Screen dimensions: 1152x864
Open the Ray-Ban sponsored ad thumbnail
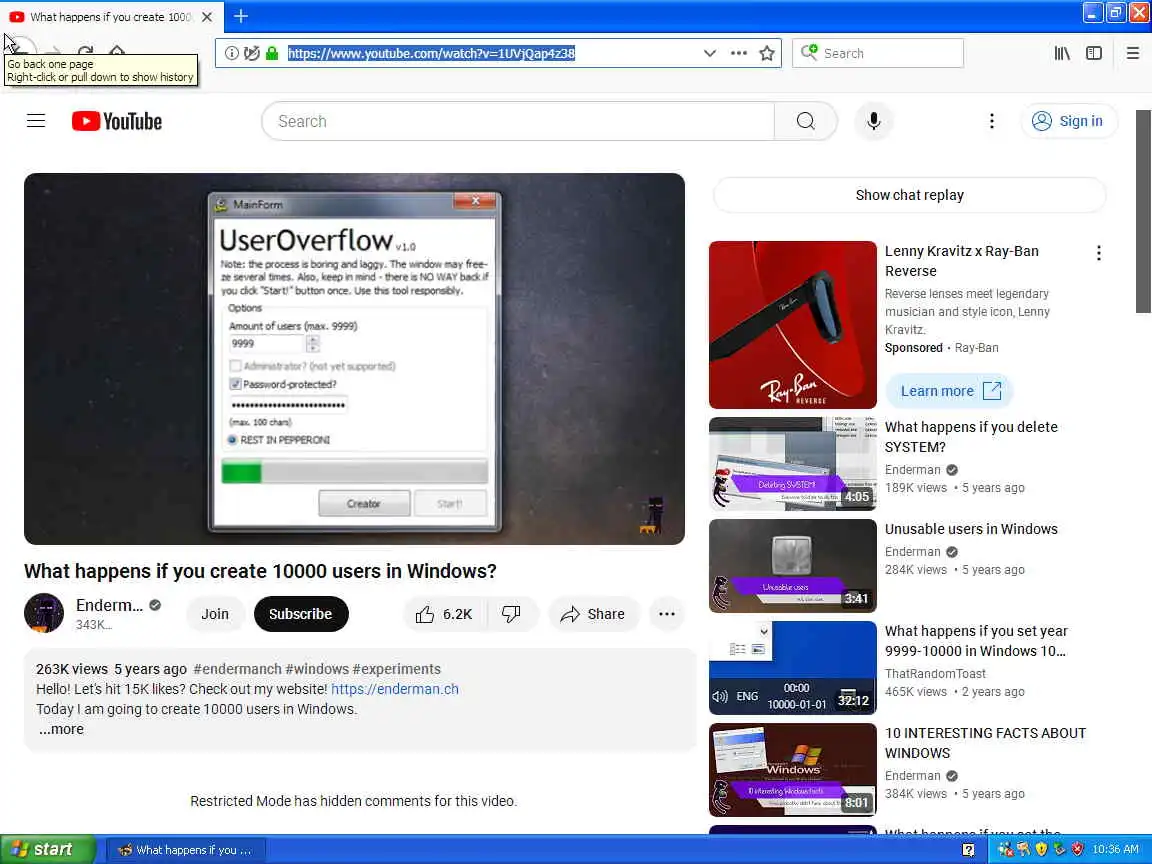pos(793,325)
